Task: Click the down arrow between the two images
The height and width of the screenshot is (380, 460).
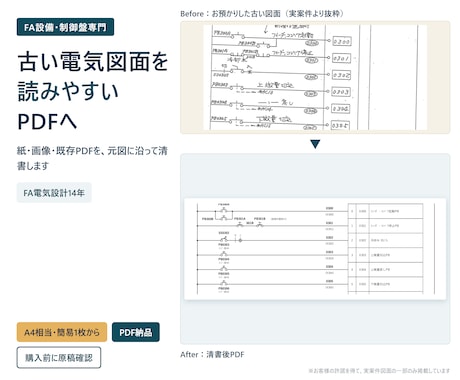Action: 315,144
